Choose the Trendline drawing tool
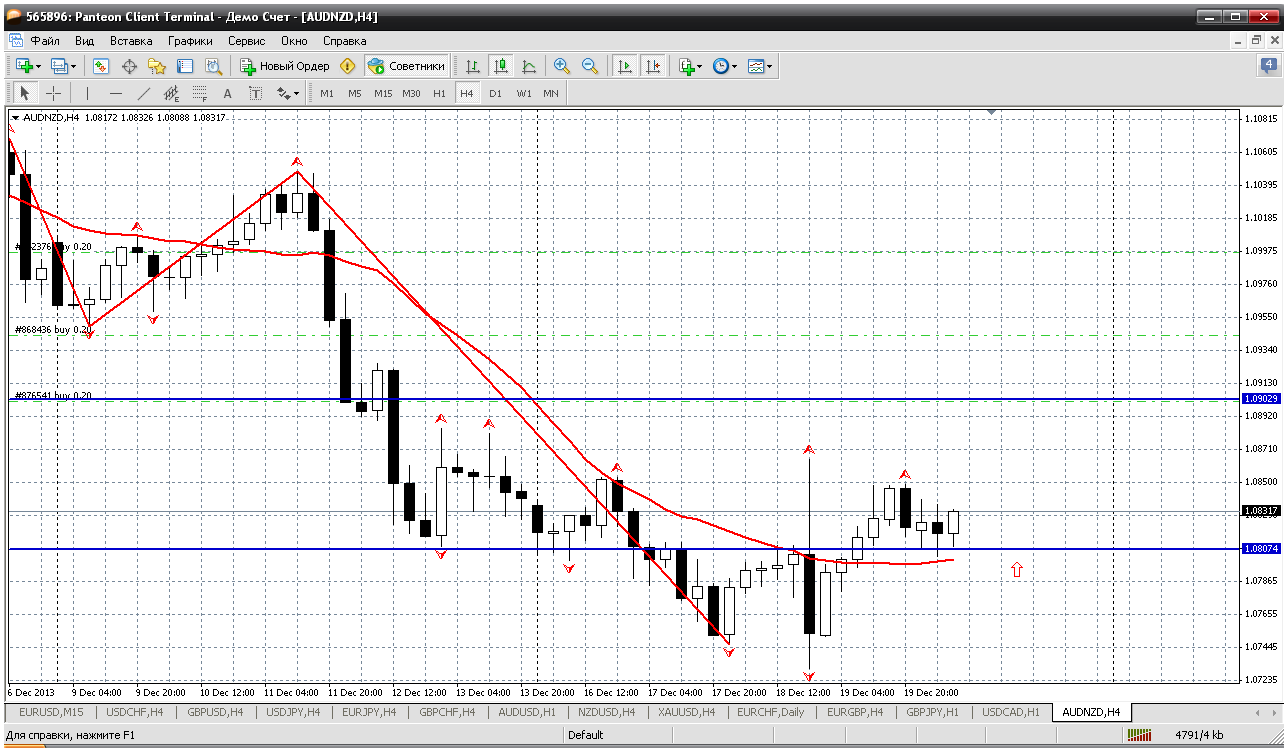Image resolution: width=1288 pixels, height=748 pixels. (143, 93)
